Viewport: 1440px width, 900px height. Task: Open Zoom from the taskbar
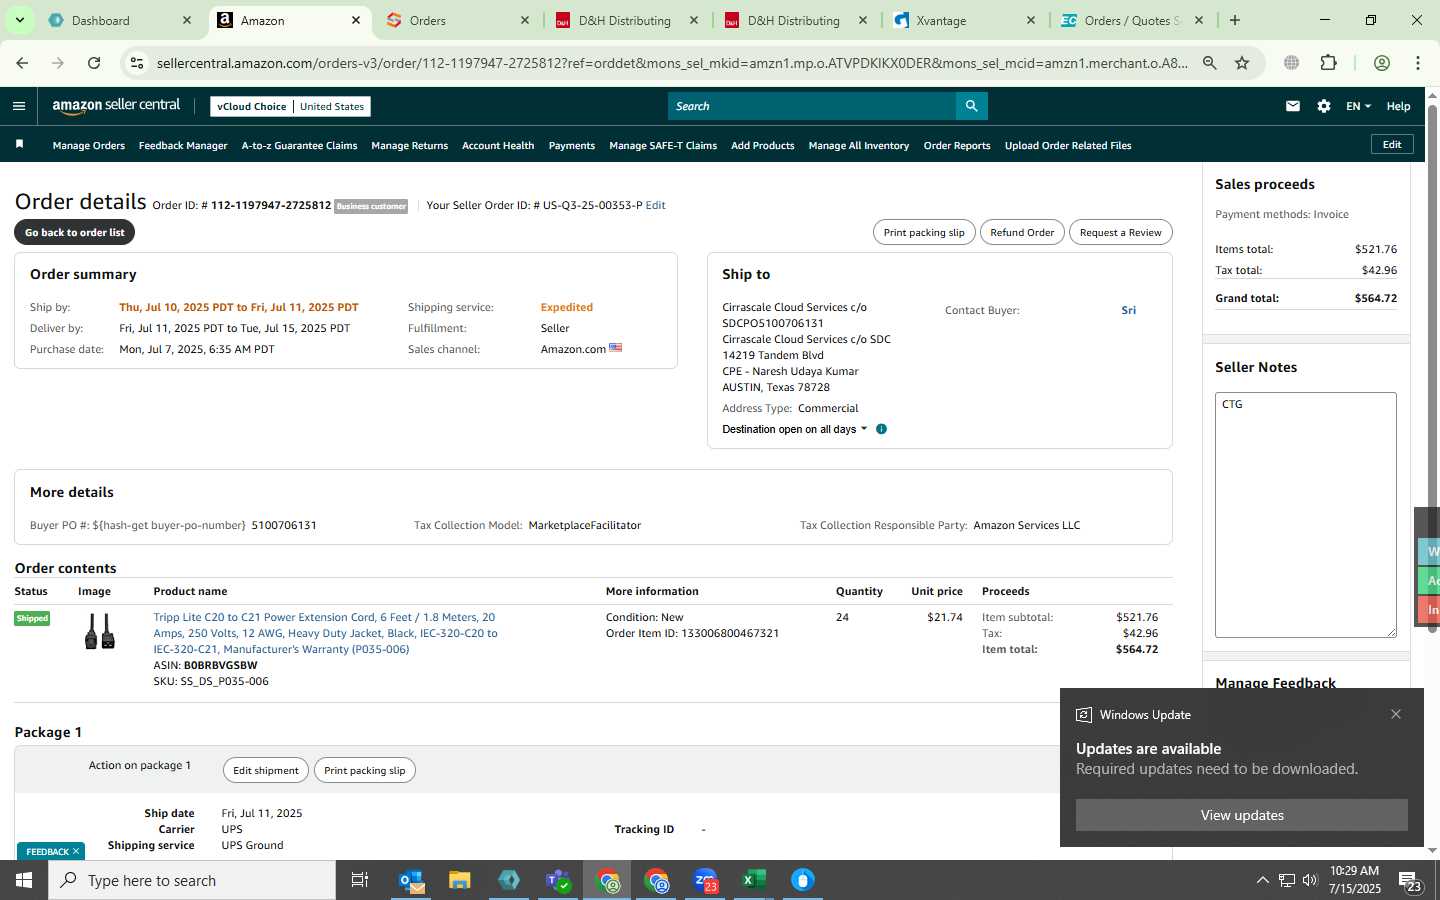point(705,880)
